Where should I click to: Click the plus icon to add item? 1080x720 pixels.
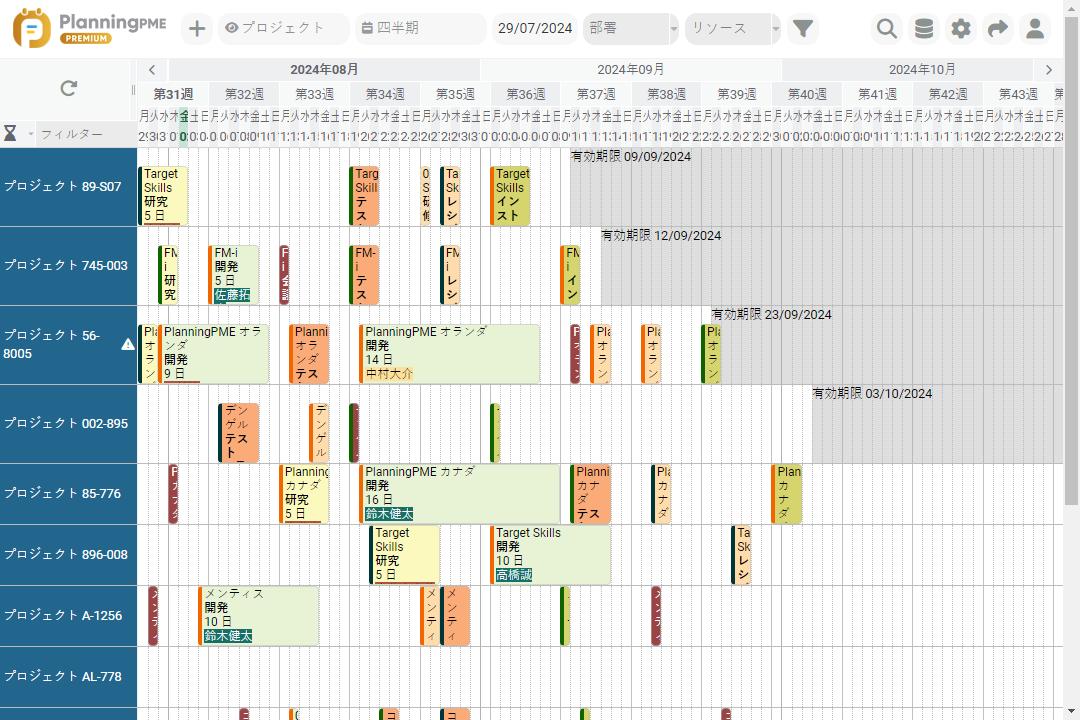click(x=197, y=29)
